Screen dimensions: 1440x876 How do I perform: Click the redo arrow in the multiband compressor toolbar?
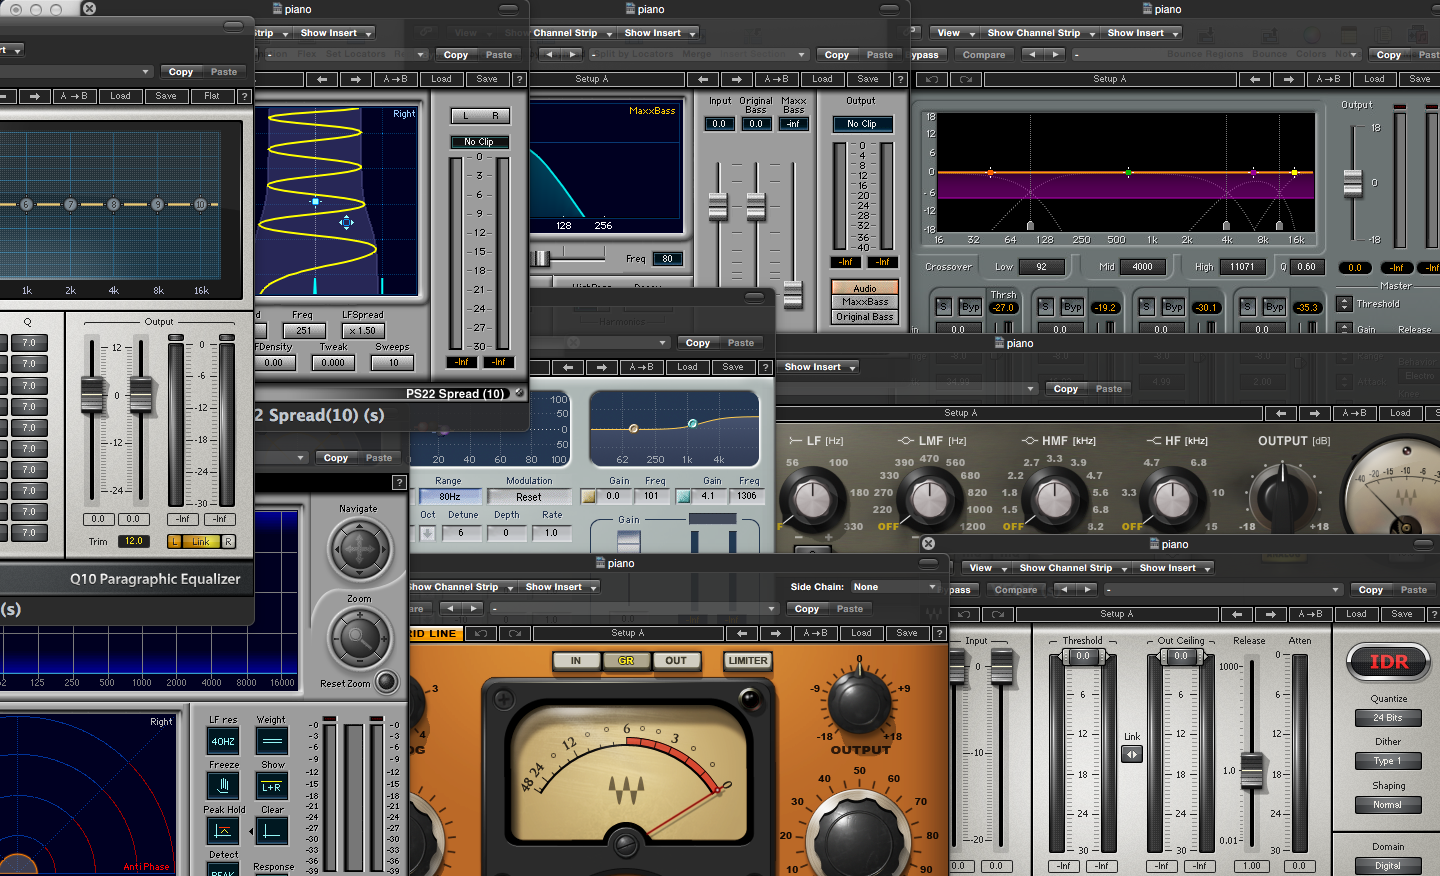966,79
